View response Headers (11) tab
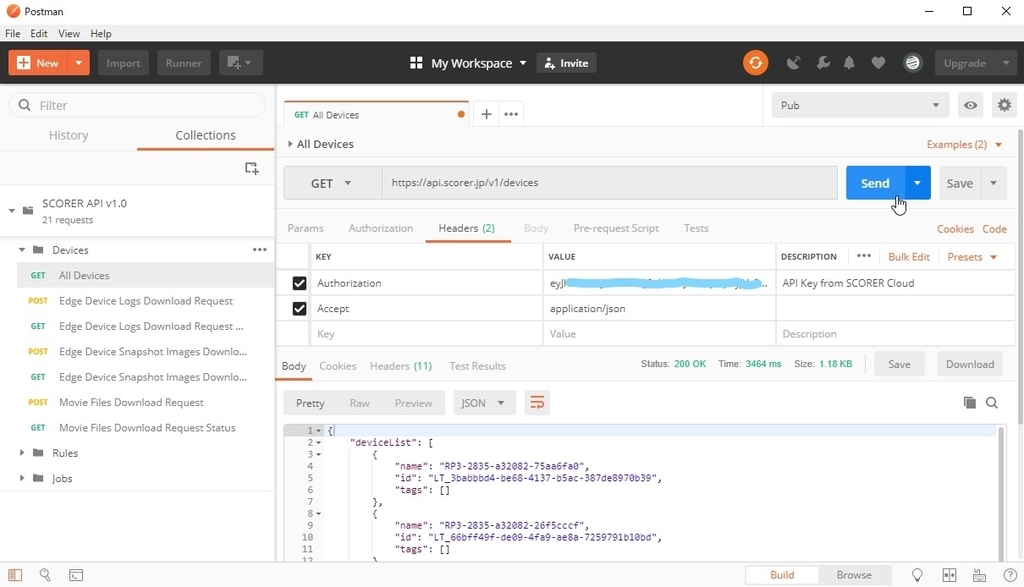The width and height of the screenshot is (1024, 587). [401, 366]
